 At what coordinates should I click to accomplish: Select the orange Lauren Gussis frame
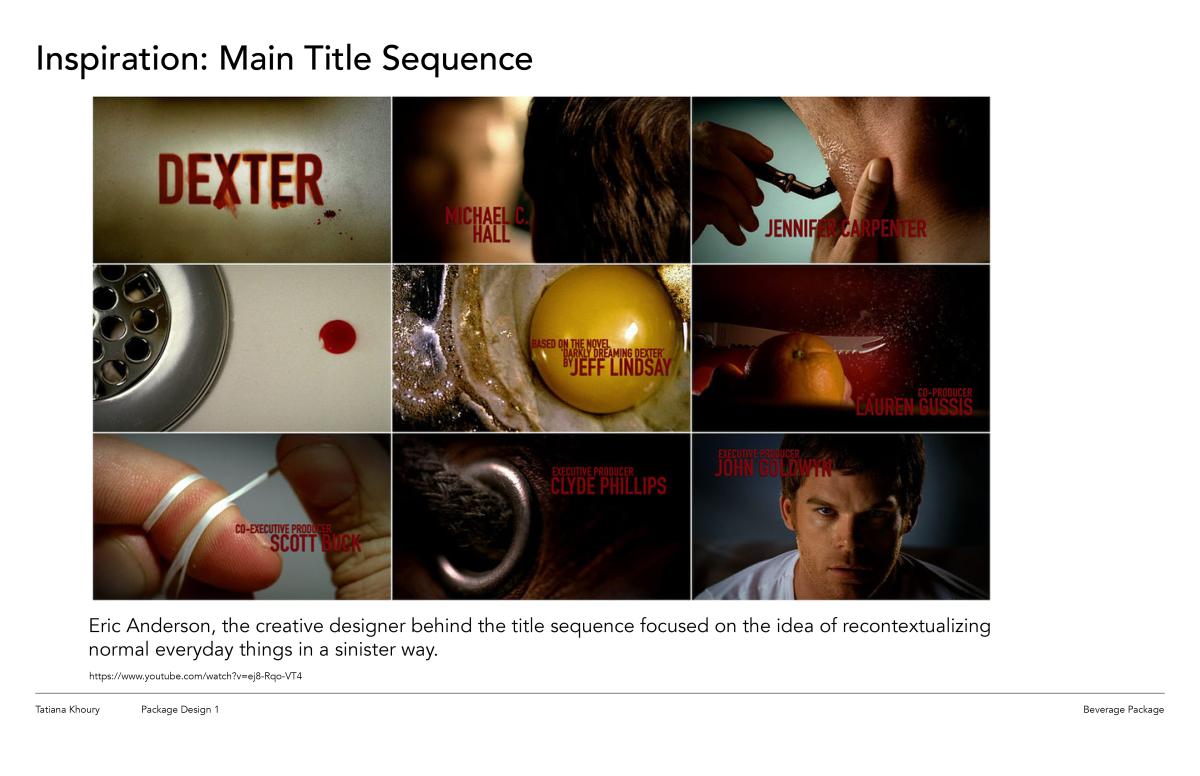[841, 348]
